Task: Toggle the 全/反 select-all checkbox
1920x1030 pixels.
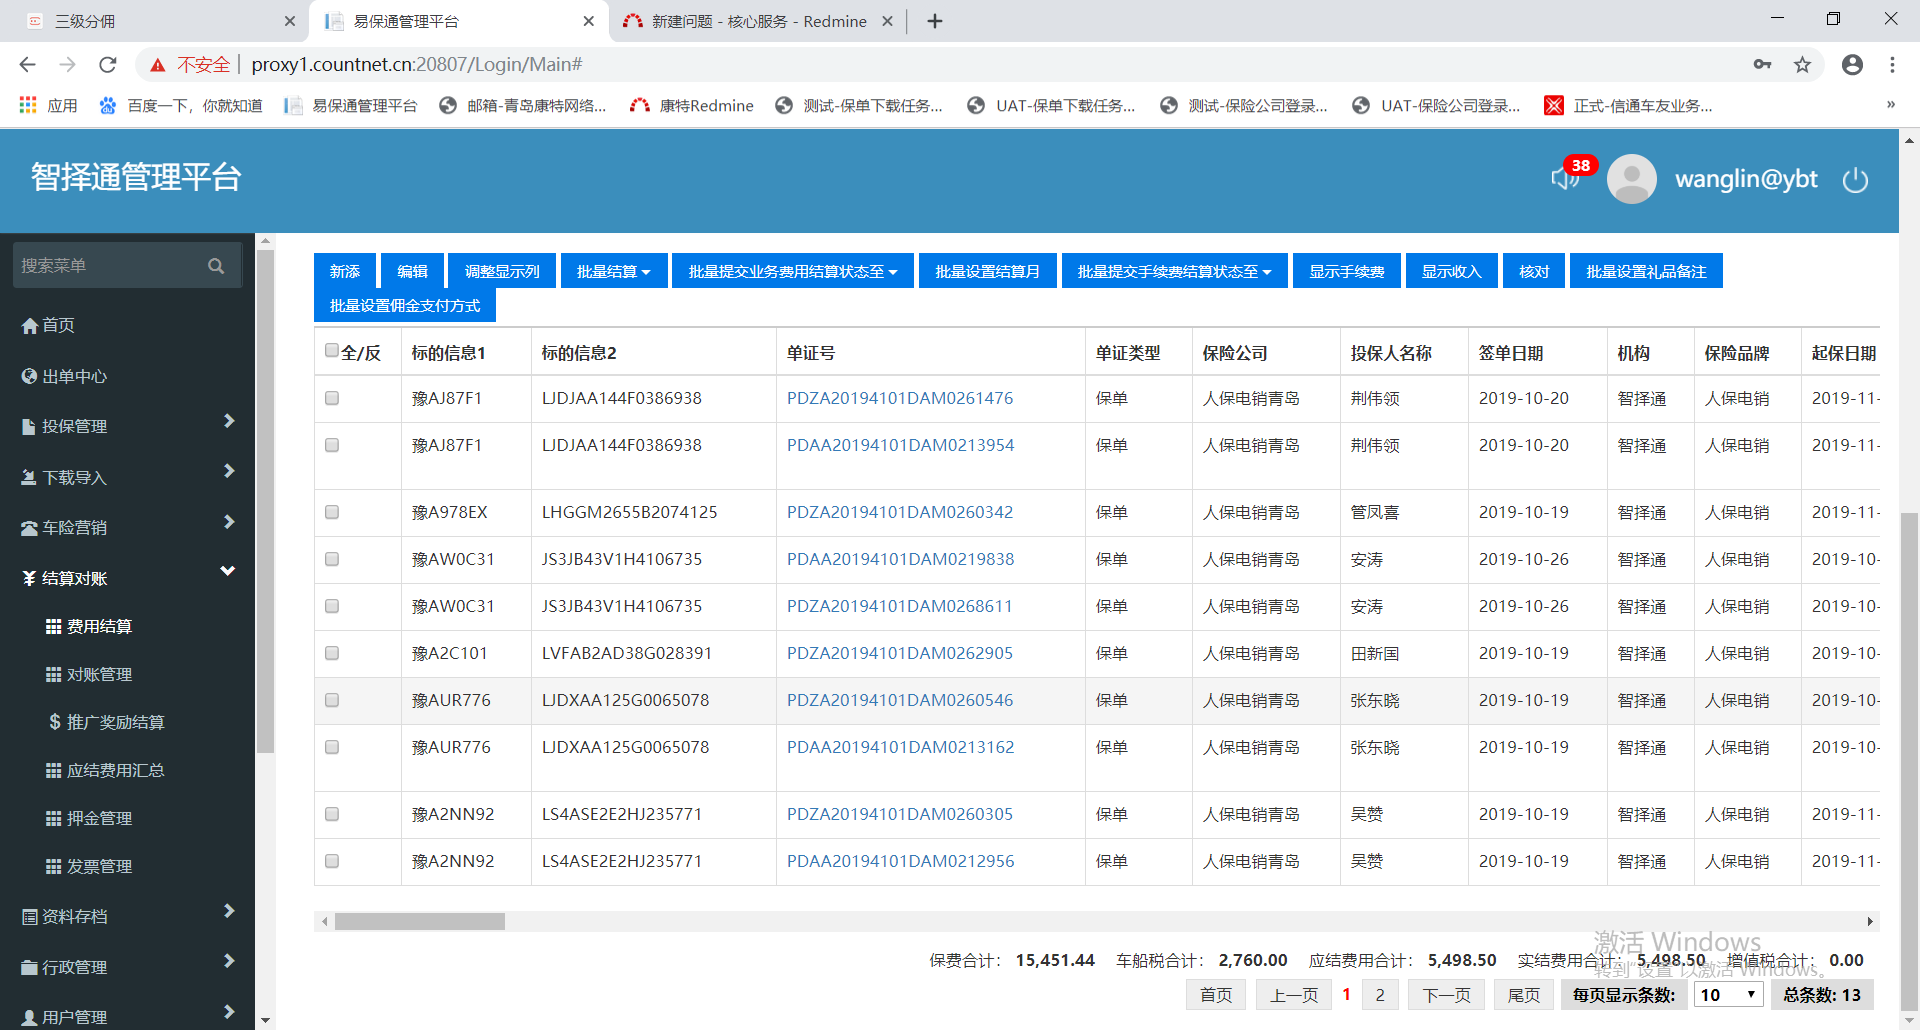Action: tap(332, 351)
